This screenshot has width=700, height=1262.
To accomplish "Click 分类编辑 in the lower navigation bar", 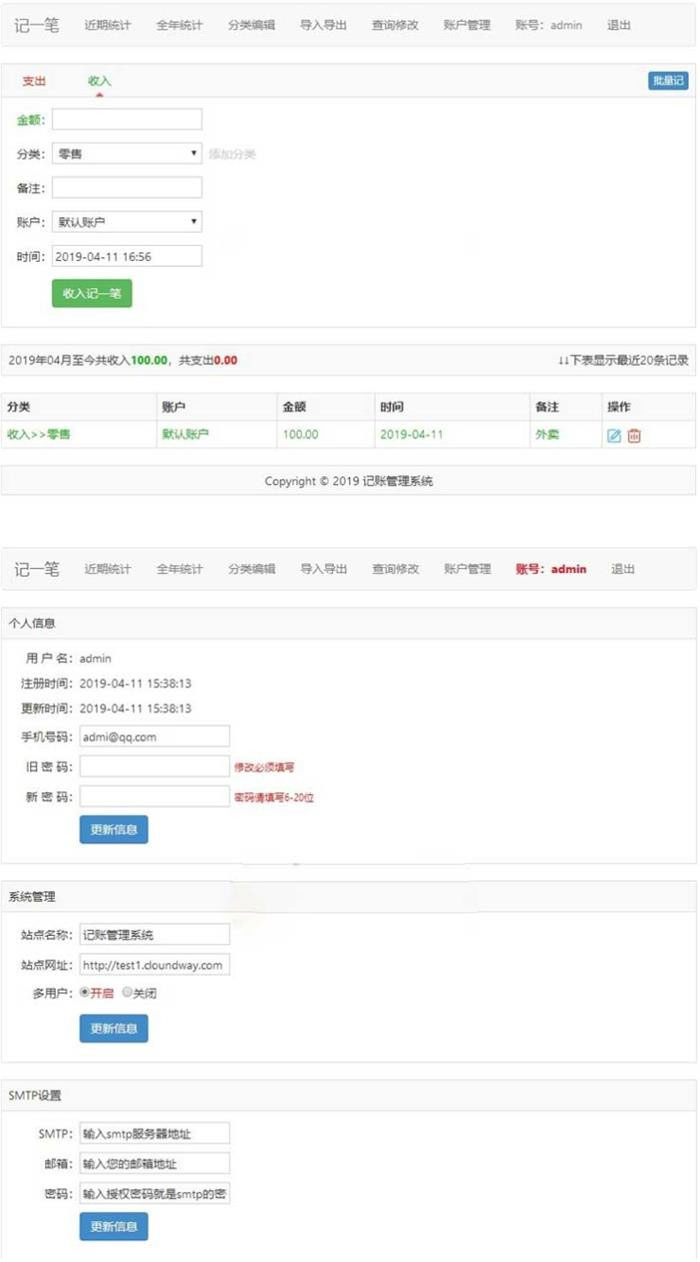I will pyautogui.click(x=251, y=569).
